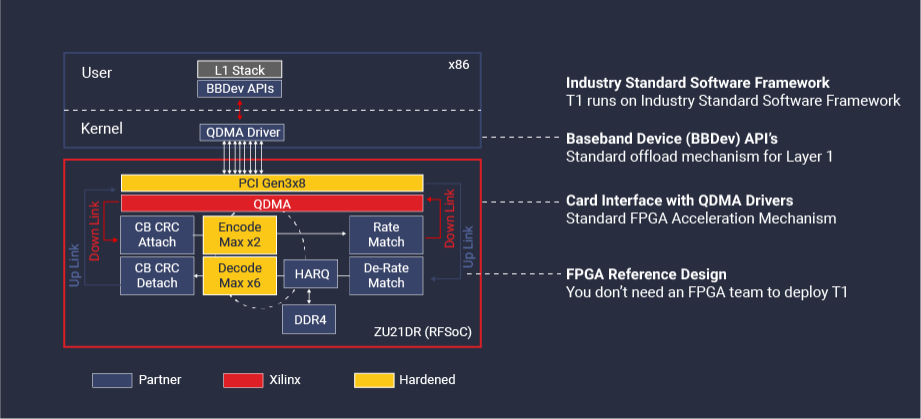Select the Decode Max x6 block
Screen dimensions: 921x419
pyautogui.click(x=240, y=276)
